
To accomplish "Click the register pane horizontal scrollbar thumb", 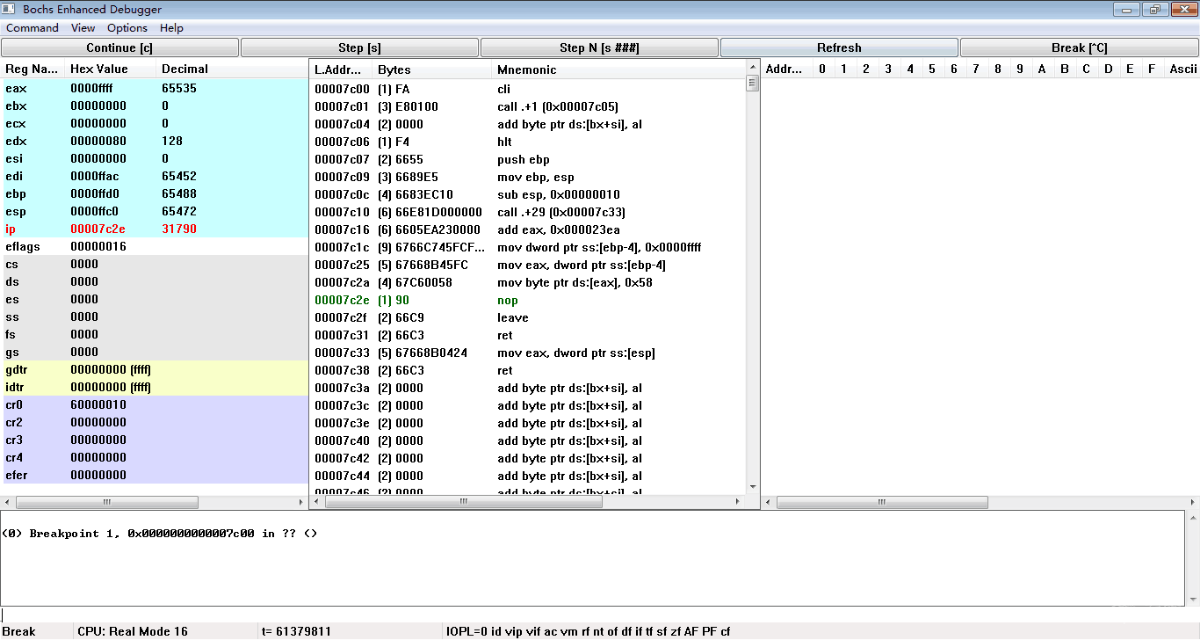I will (106, 502).
